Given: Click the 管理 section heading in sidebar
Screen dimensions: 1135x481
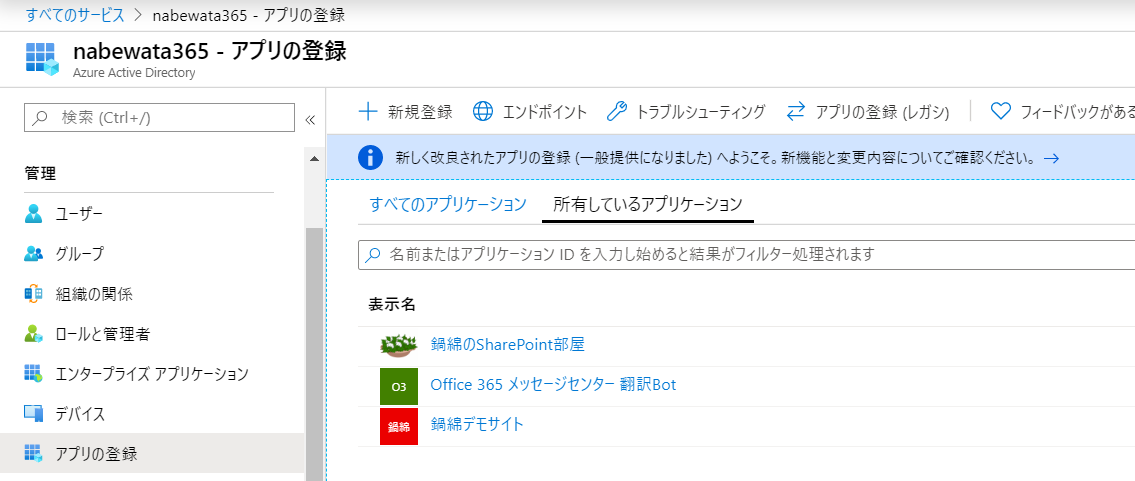Looking at the screenshot, I should tap(40, 174).
